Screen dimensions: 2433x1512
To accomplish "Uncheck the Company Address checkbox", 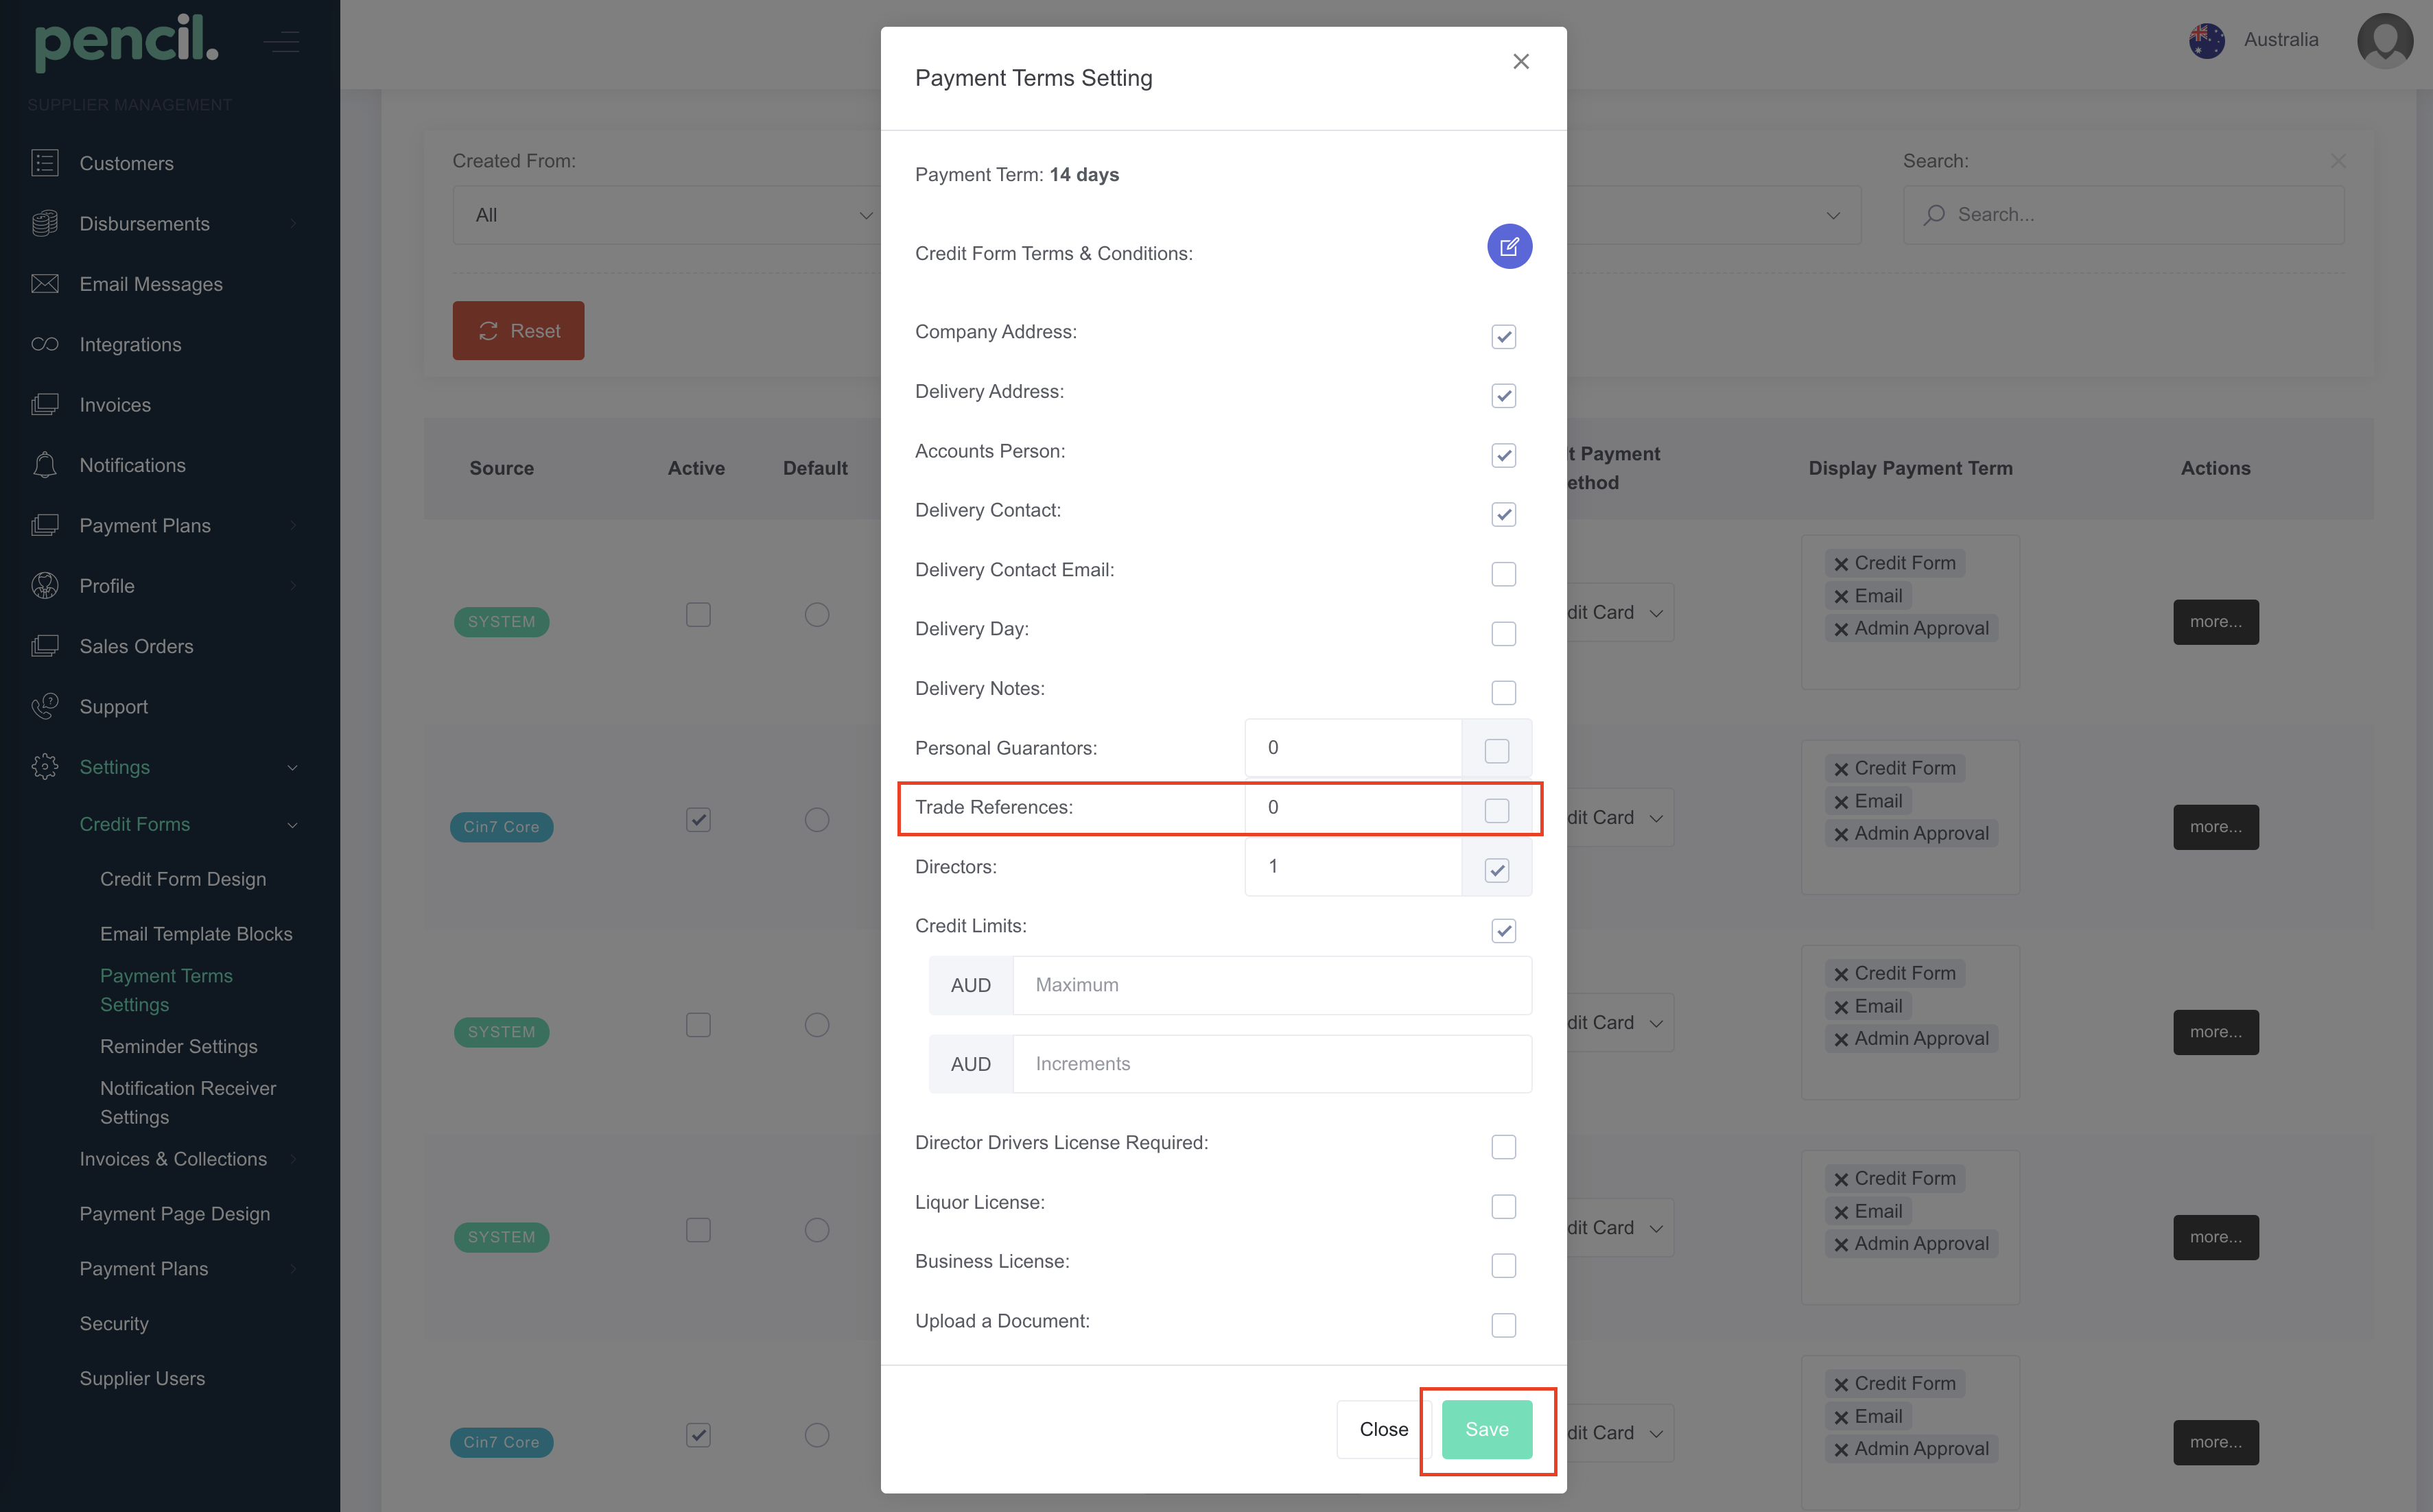I will (1503, 337).
